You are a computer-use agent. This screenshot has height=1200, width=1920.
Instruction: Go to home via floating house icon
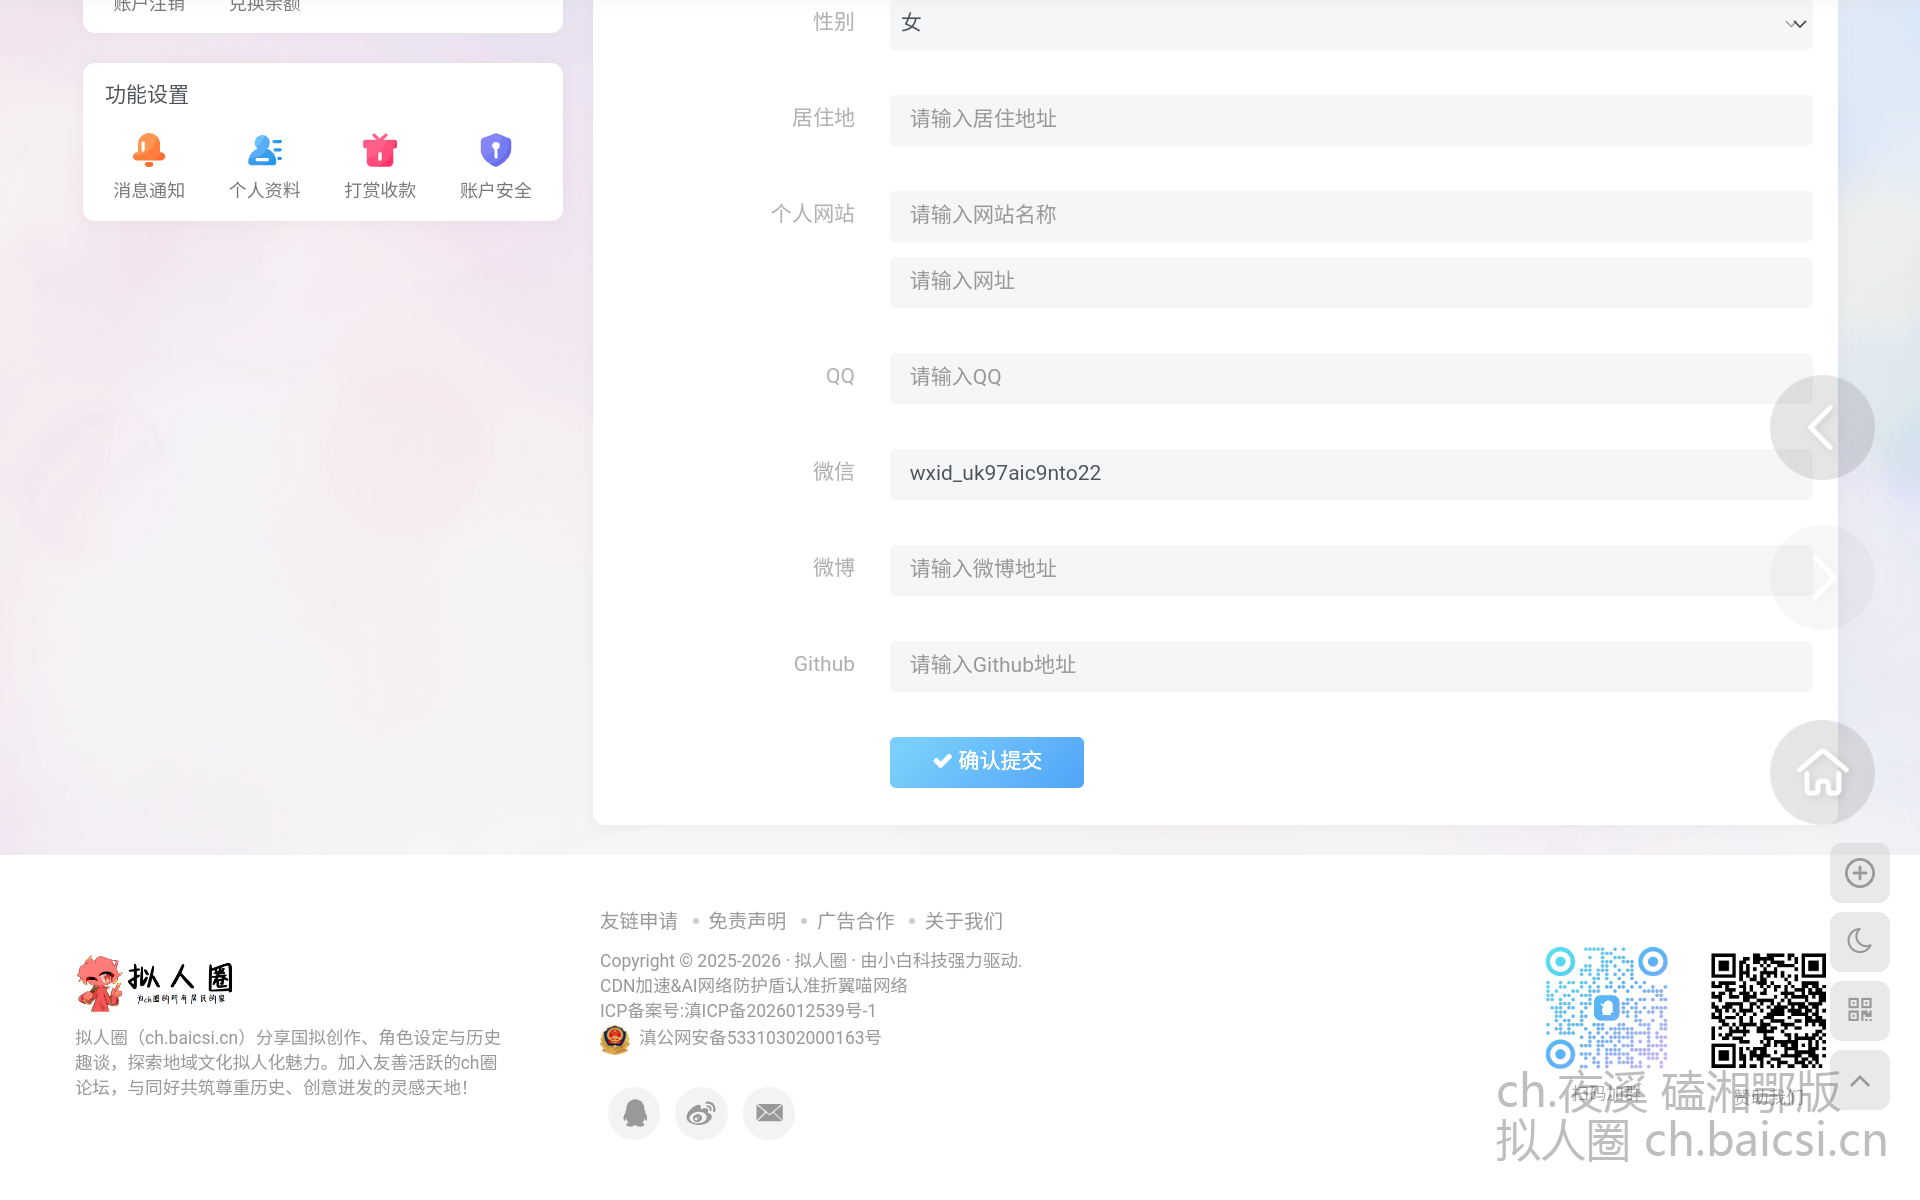click(1822, 772)
